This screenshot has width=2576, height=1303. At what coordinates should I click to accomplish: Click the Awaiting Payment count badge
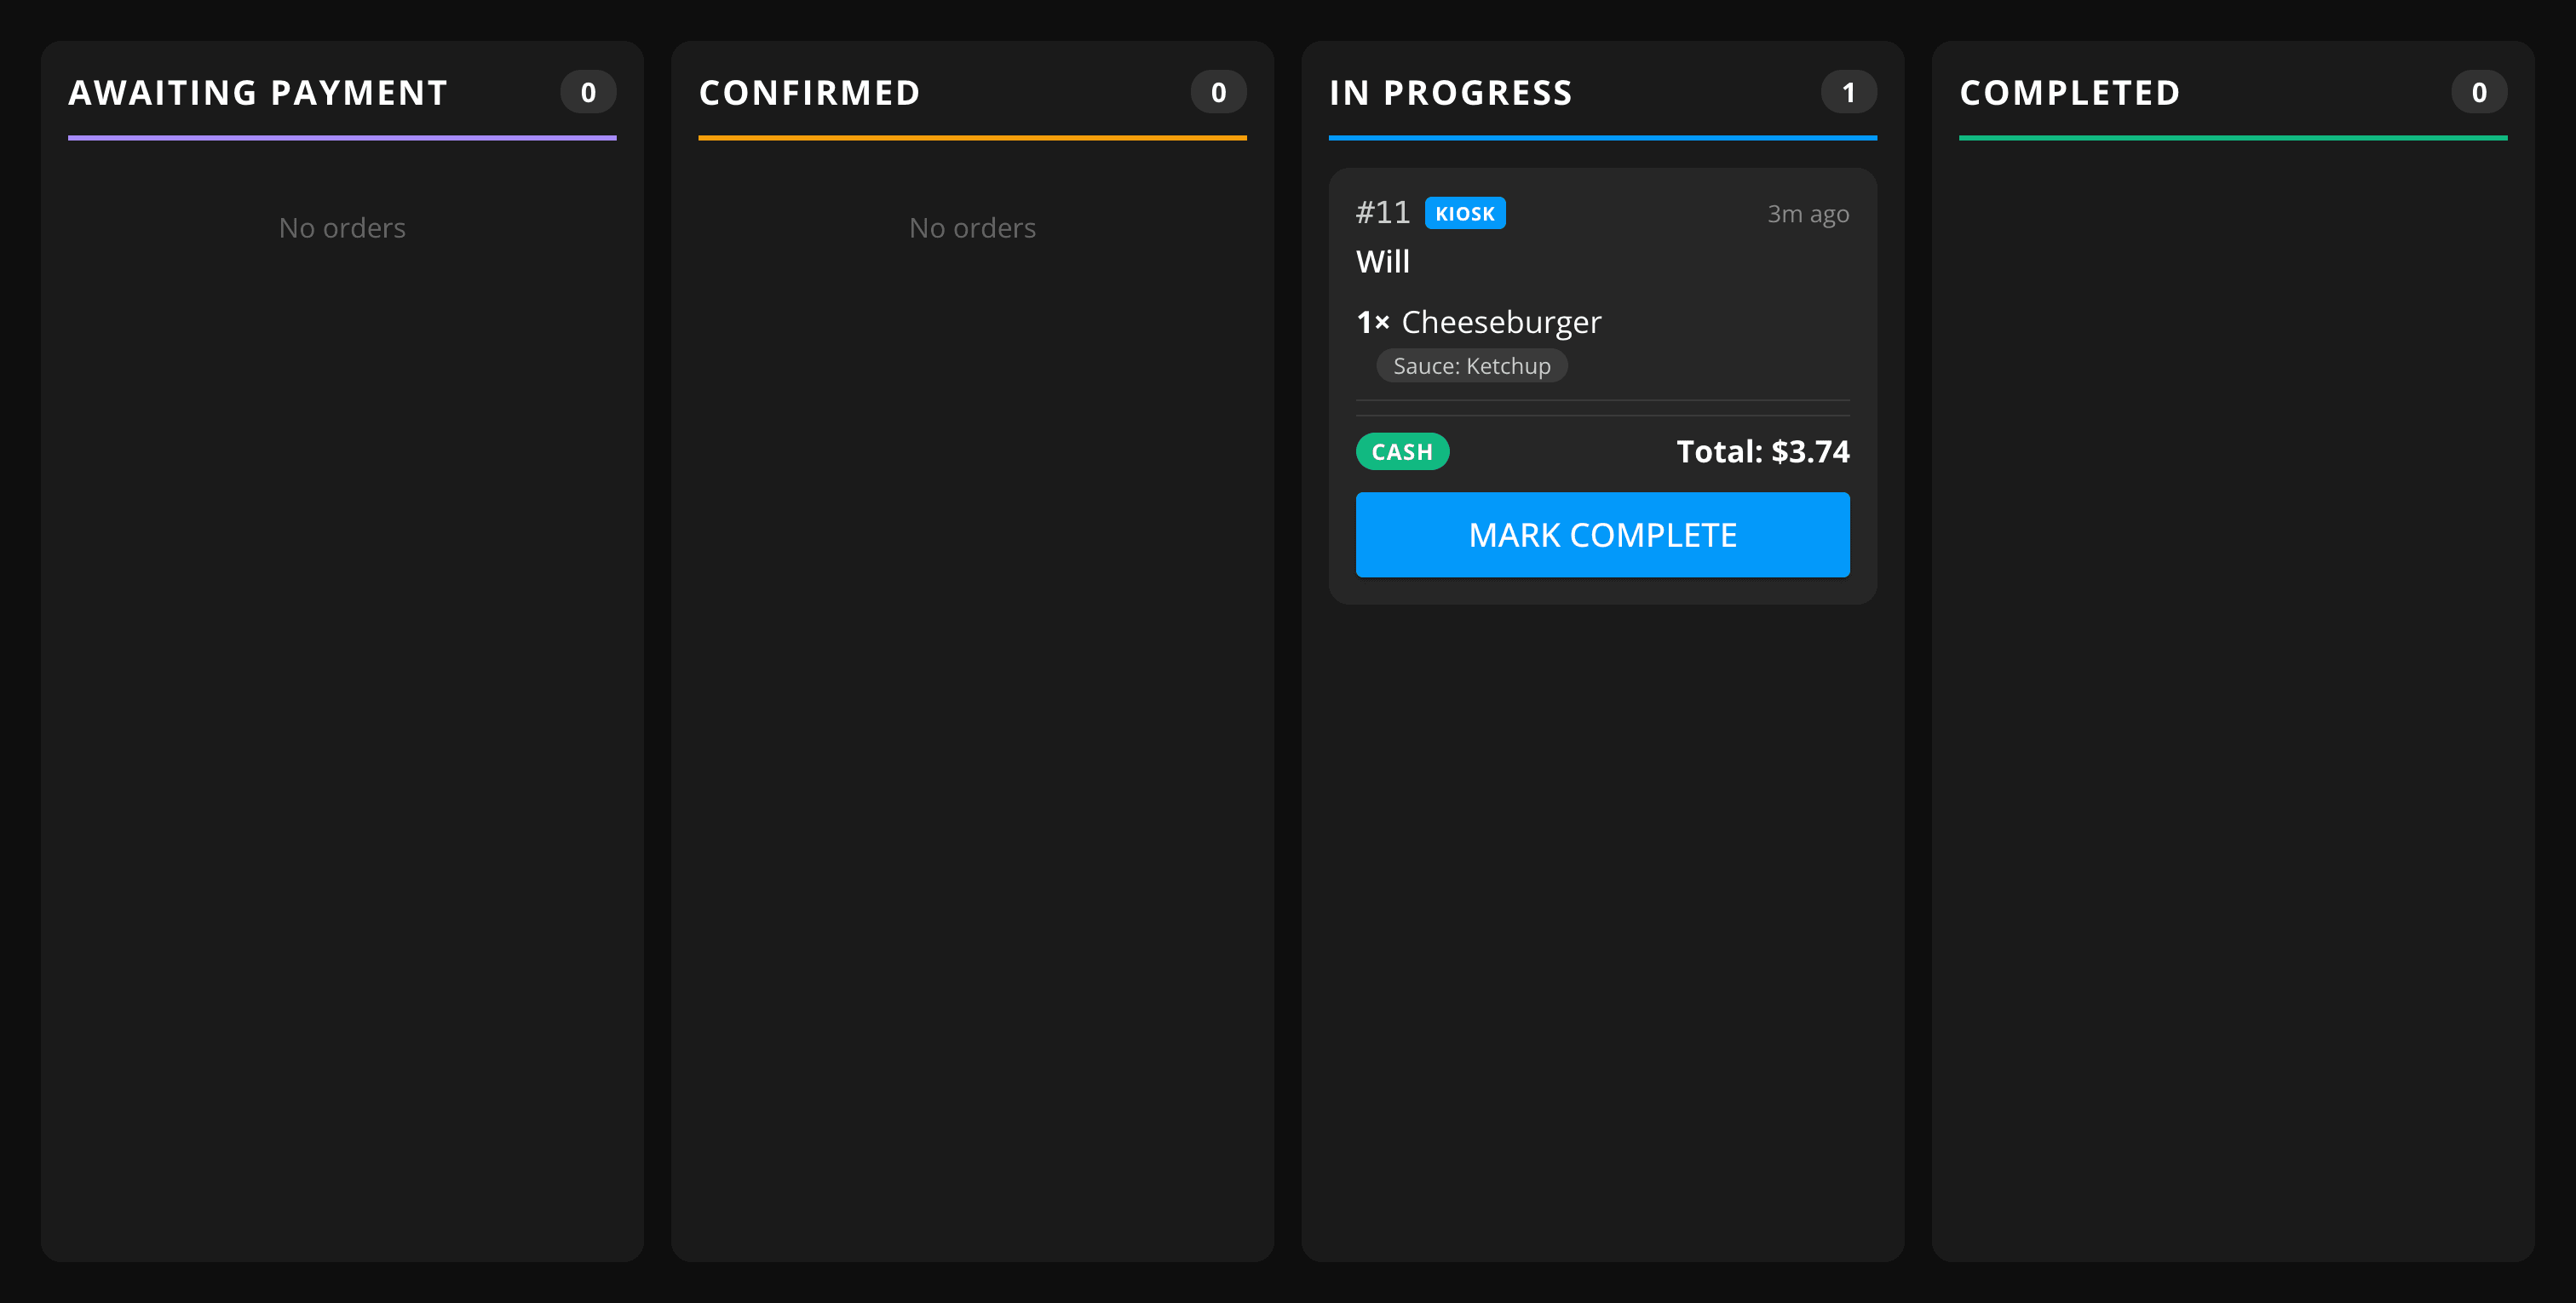pyautogui.click(x=588, y=92)
